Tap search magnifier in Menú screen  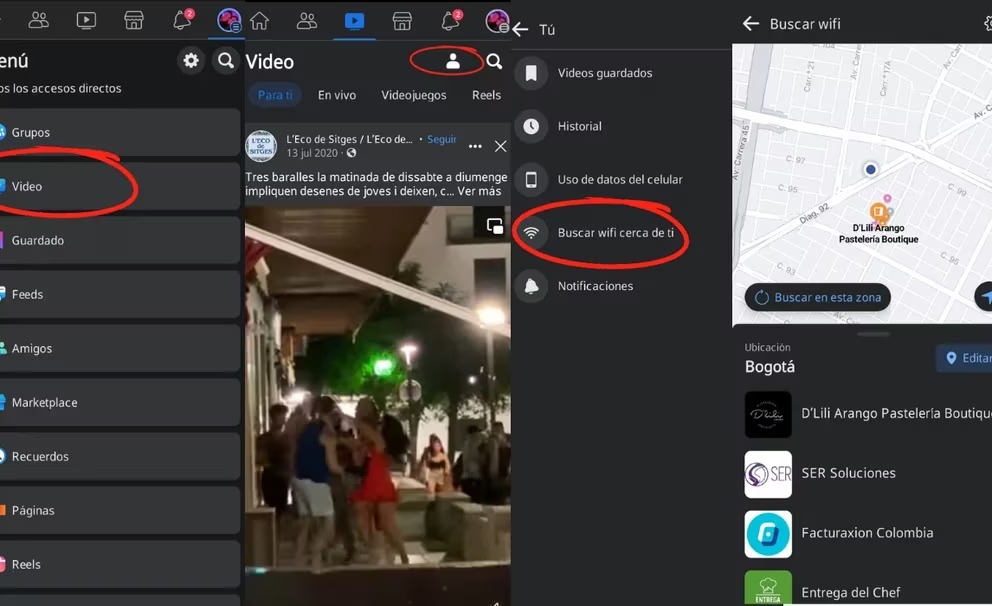click(x=225, y=61)
